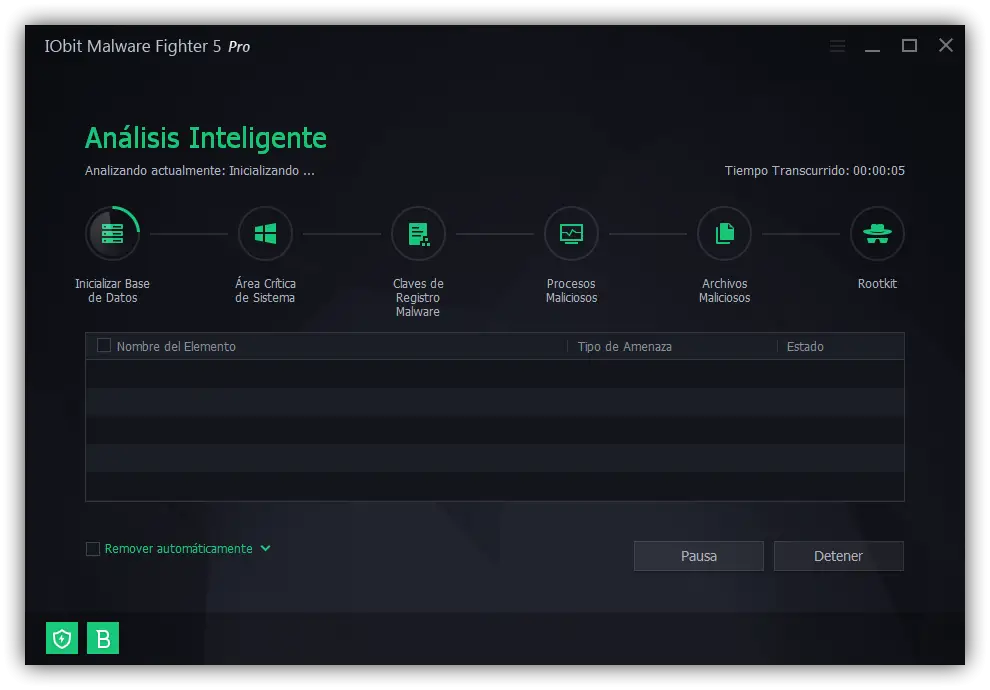Pause the scan with the Pausa button
This screenshot has height=690, width=990.
pyautogui.click(x=699, y=556)
